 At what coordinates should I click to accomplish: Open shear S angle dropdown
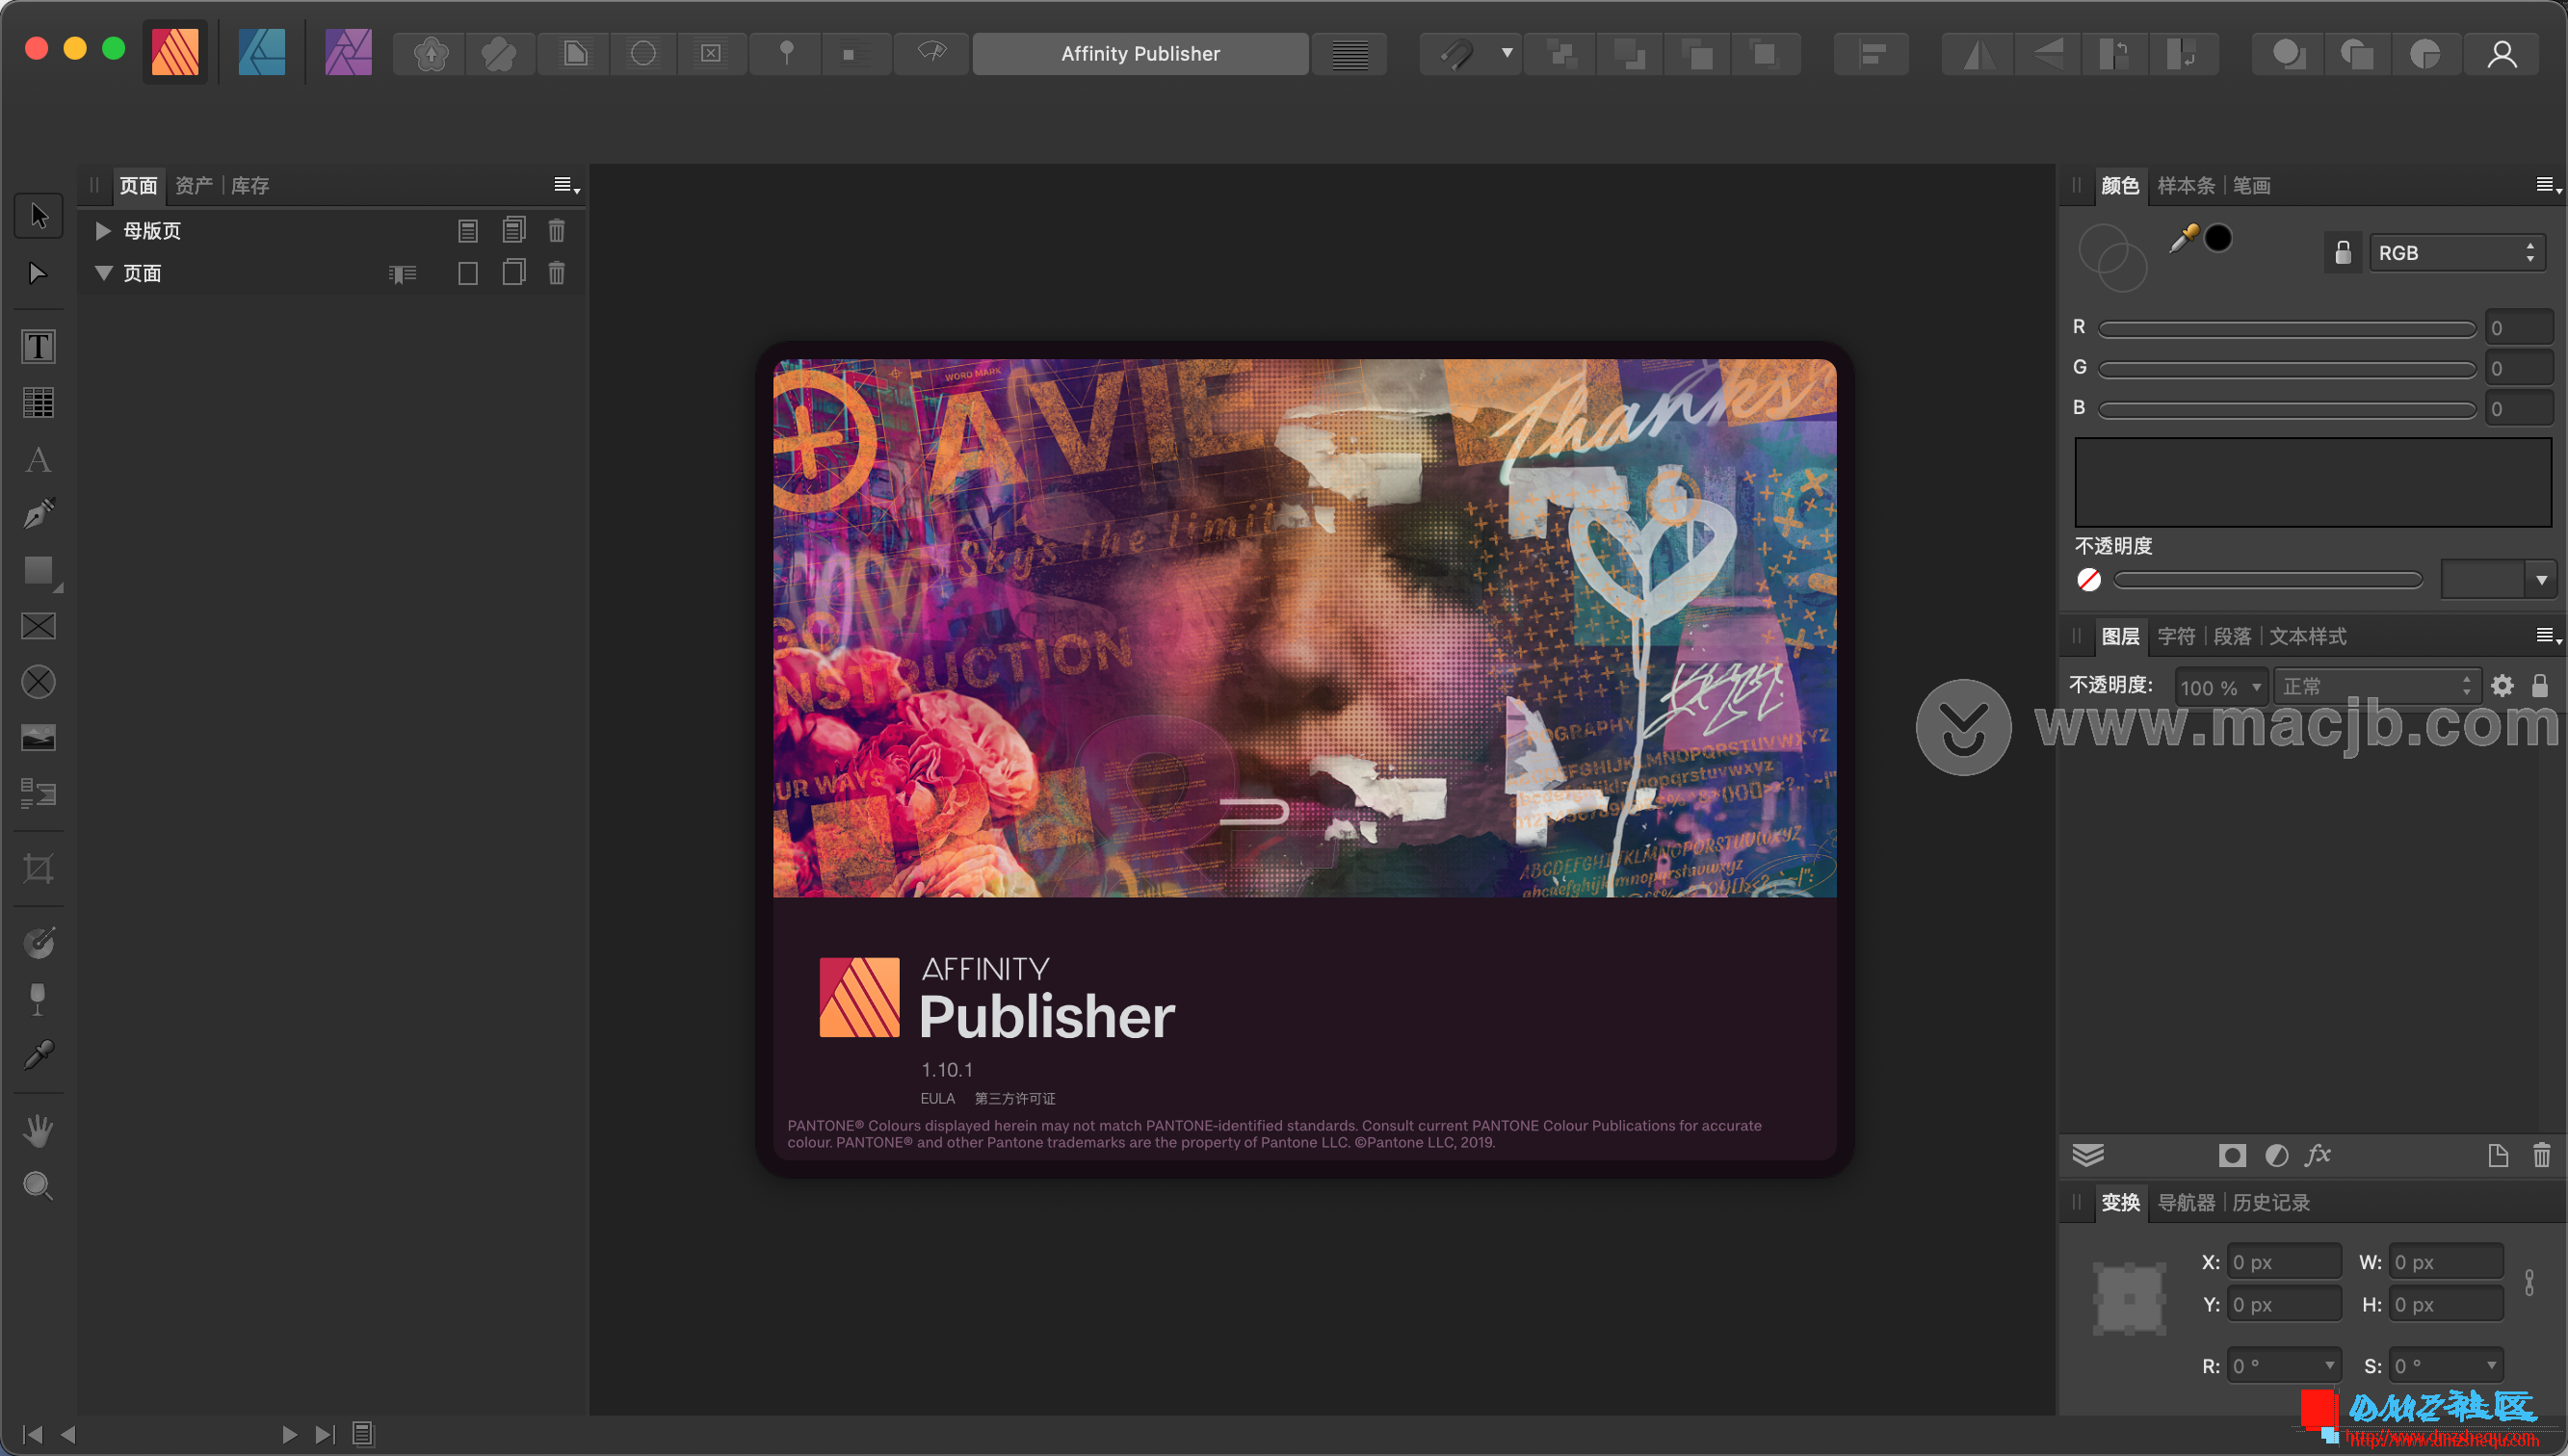pyautogui.click(x=2490, y=1366)
